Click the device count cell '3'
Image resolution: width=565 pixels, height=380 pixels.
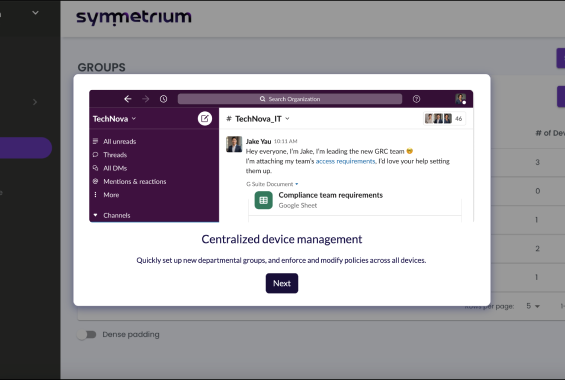coord(537,162)
